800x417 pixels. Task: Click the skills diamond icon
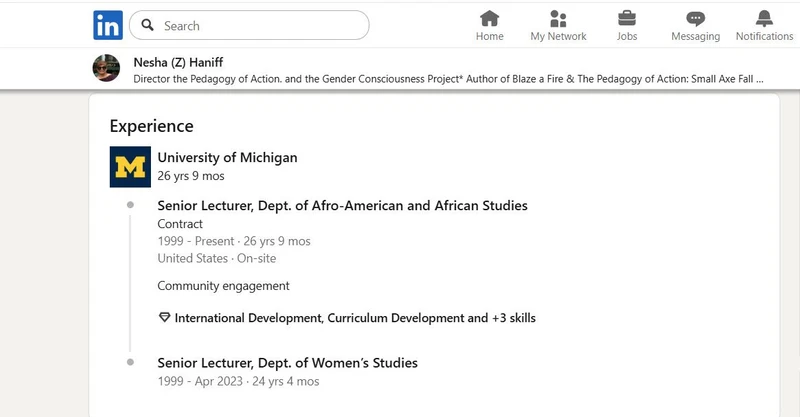(x=164, y=317)
